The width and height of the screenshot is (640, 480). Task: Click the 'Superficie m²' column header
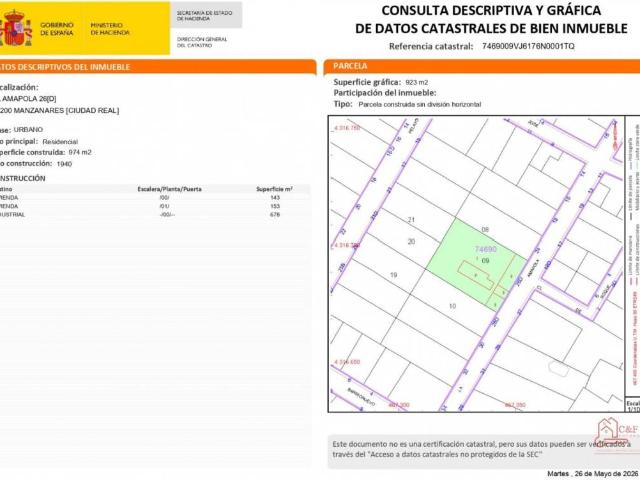pos(274,189)
